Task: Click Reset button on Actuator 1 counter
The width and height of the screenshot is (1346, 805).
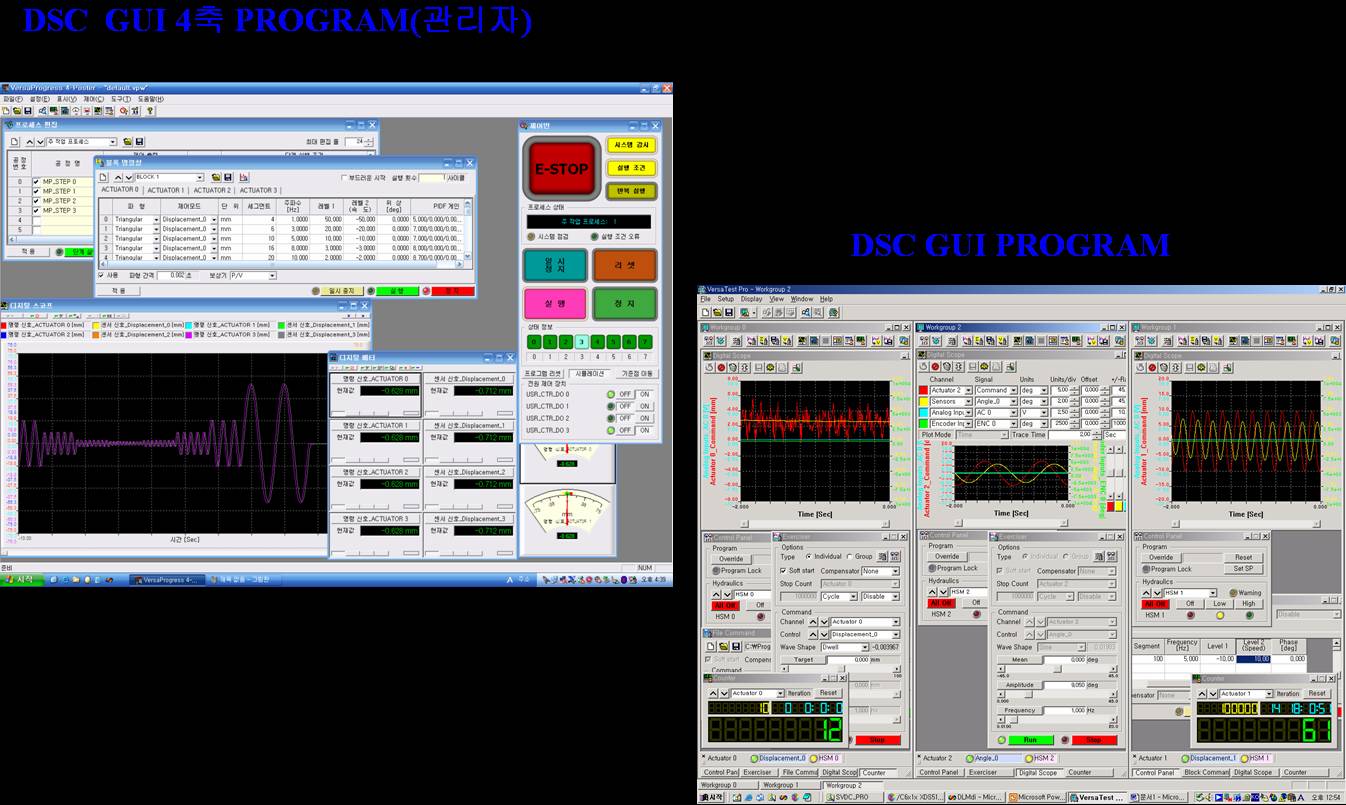Action: (1317, 693)
